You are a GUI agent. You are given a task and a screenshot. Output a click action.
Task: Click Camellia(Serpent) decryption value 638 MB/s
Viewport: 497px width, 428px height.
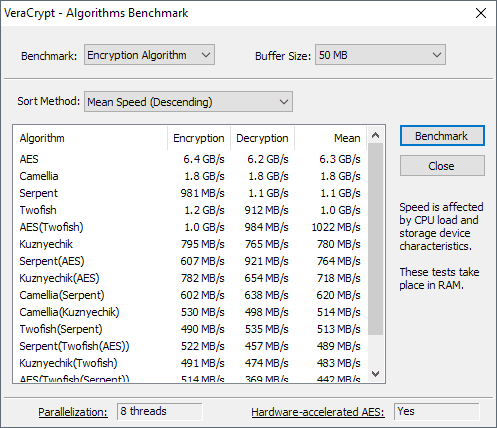point(267,295)
